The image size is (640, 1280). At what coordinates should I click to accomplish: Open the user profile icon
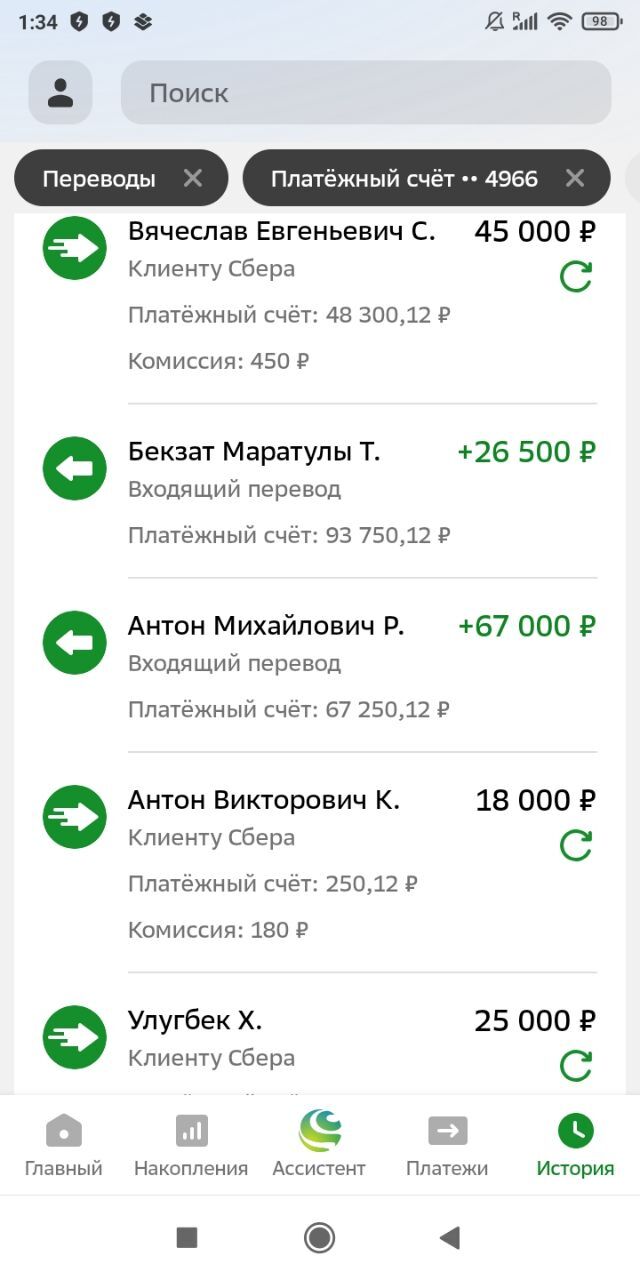[60, 93]
